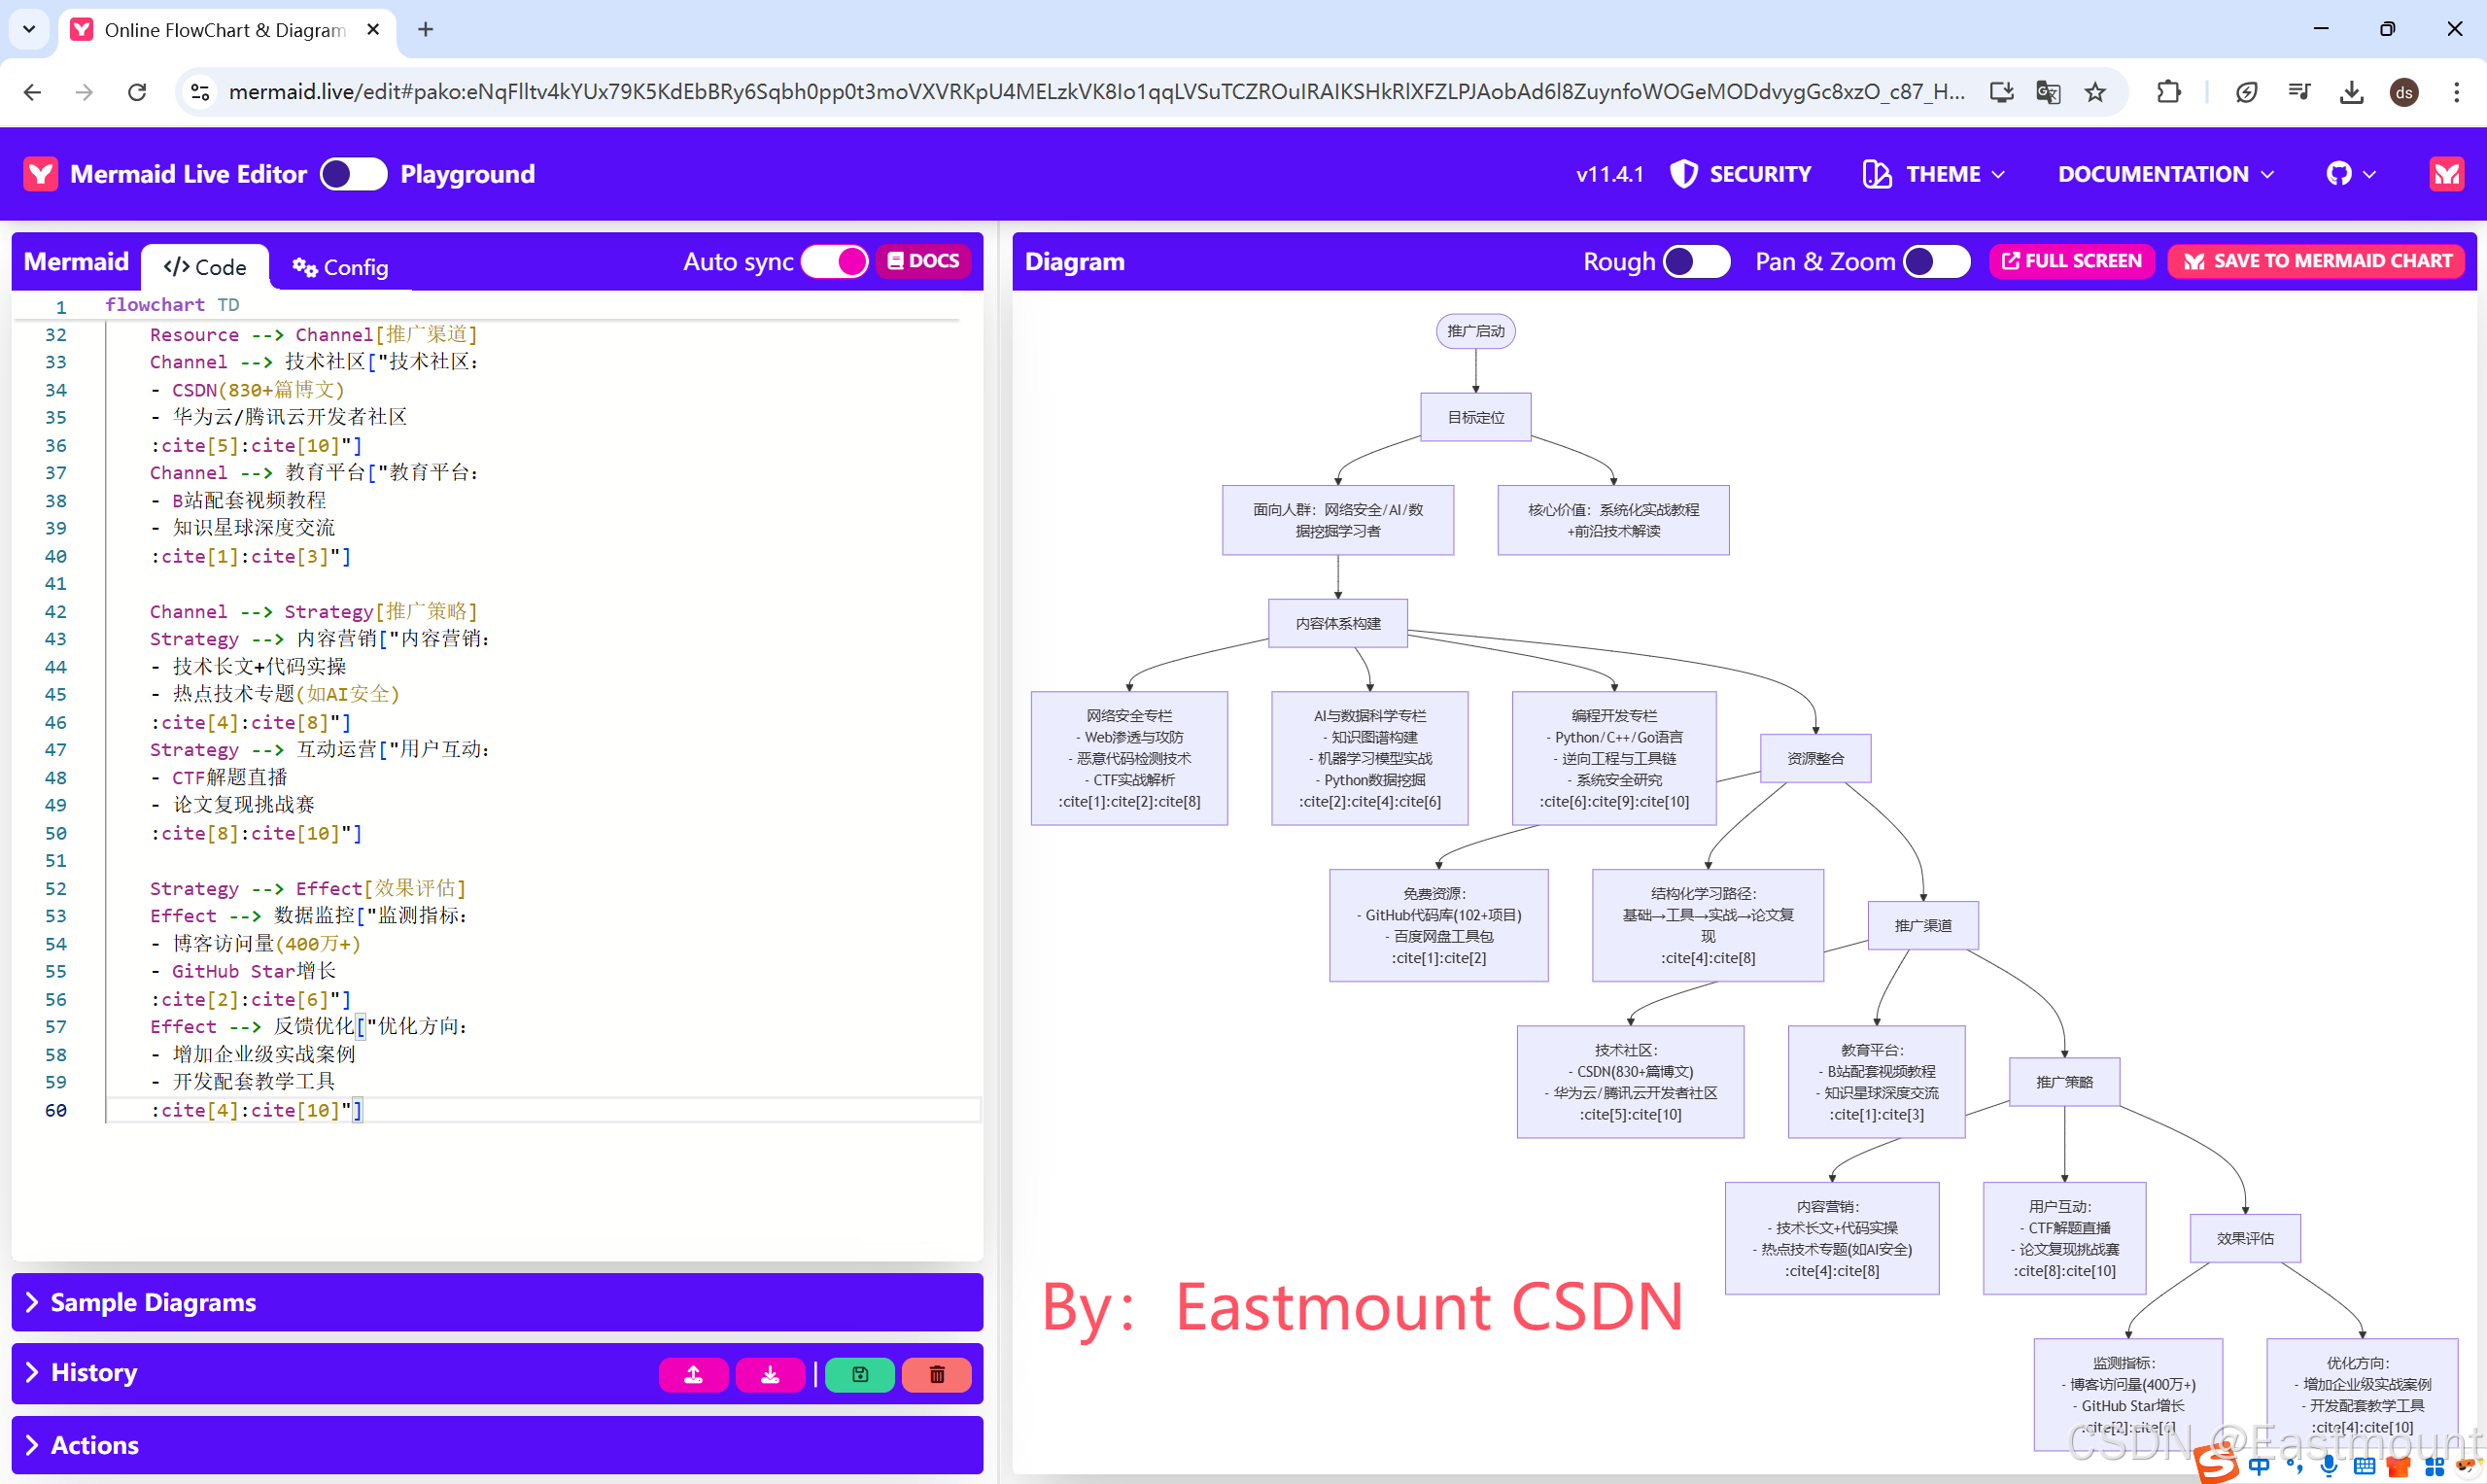Click the Mermaid Chart logo icon top-right
The height and width of the screenshot is (1484, 2487).
[2446, 174]
